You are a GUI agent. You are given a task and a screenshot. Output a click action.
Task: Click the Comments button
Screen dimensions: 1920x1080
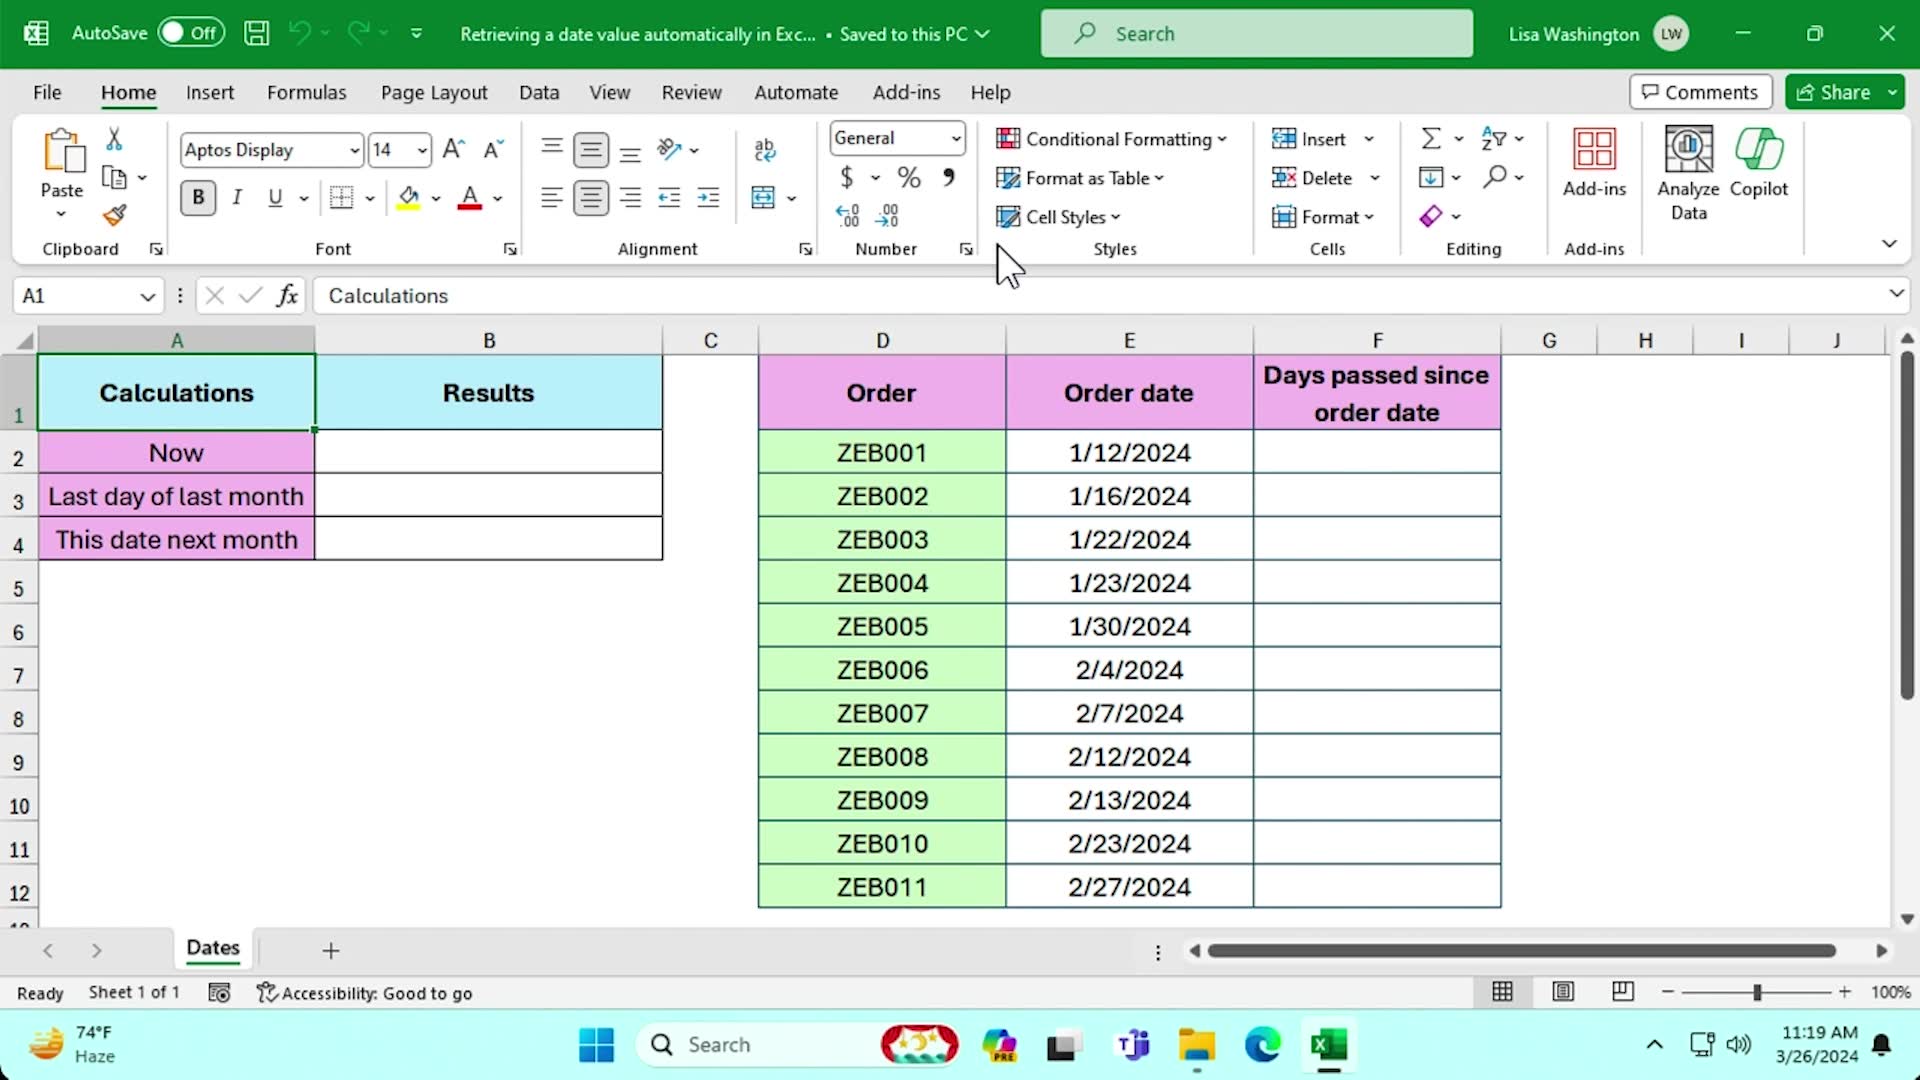coord(1700,92)
